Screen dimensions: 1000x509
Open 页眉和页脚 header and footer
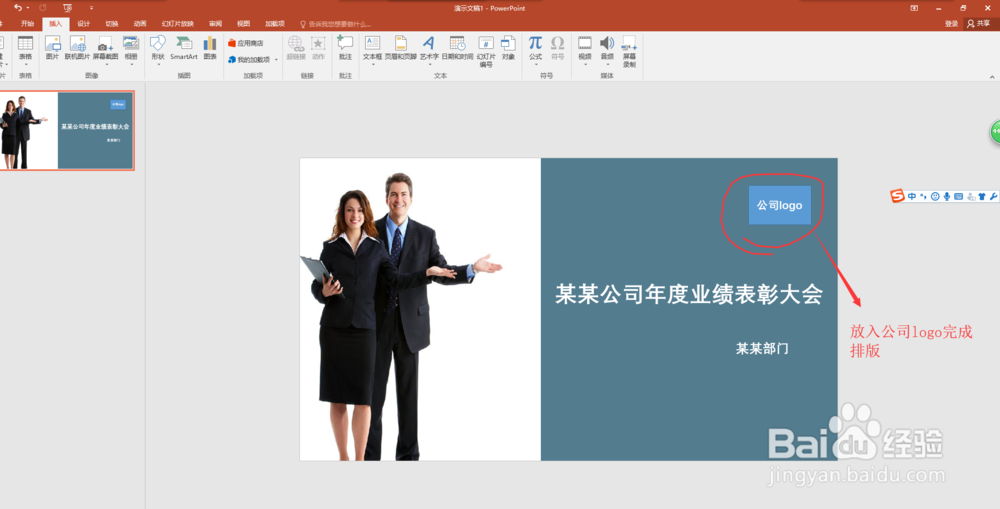[401, 48]
